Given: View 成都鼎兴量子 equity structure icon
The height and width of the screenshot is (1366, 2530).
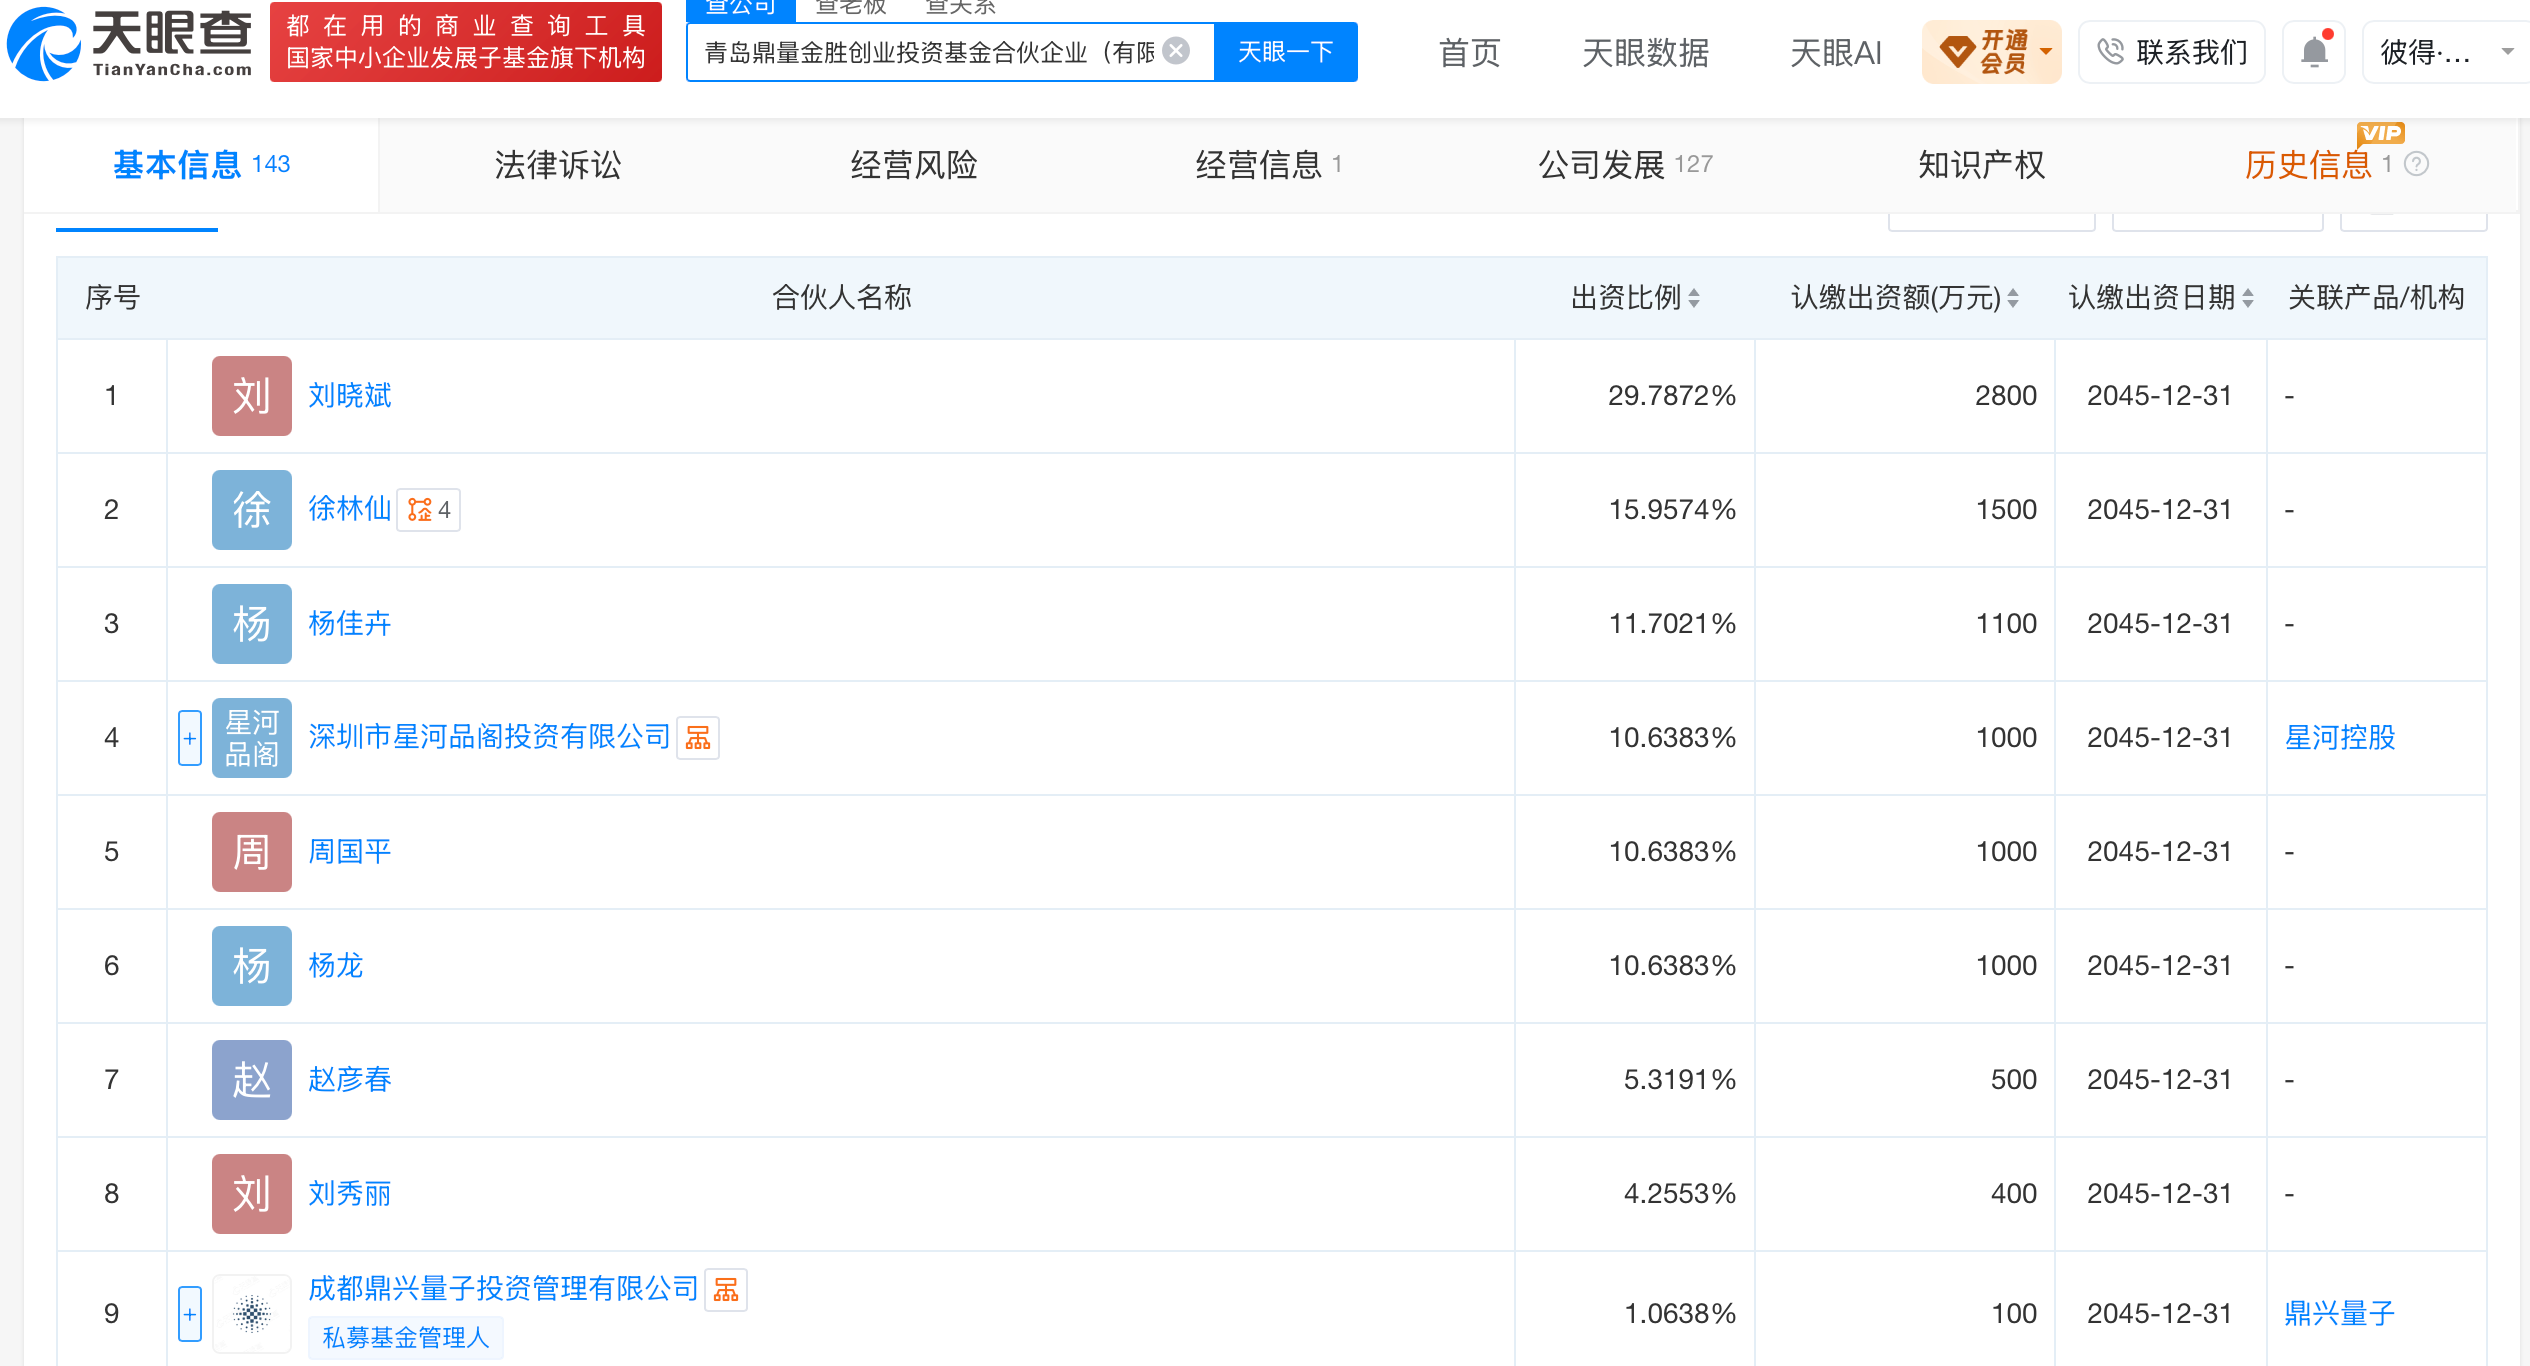Looking at the screenshot, I should 726,1290.
